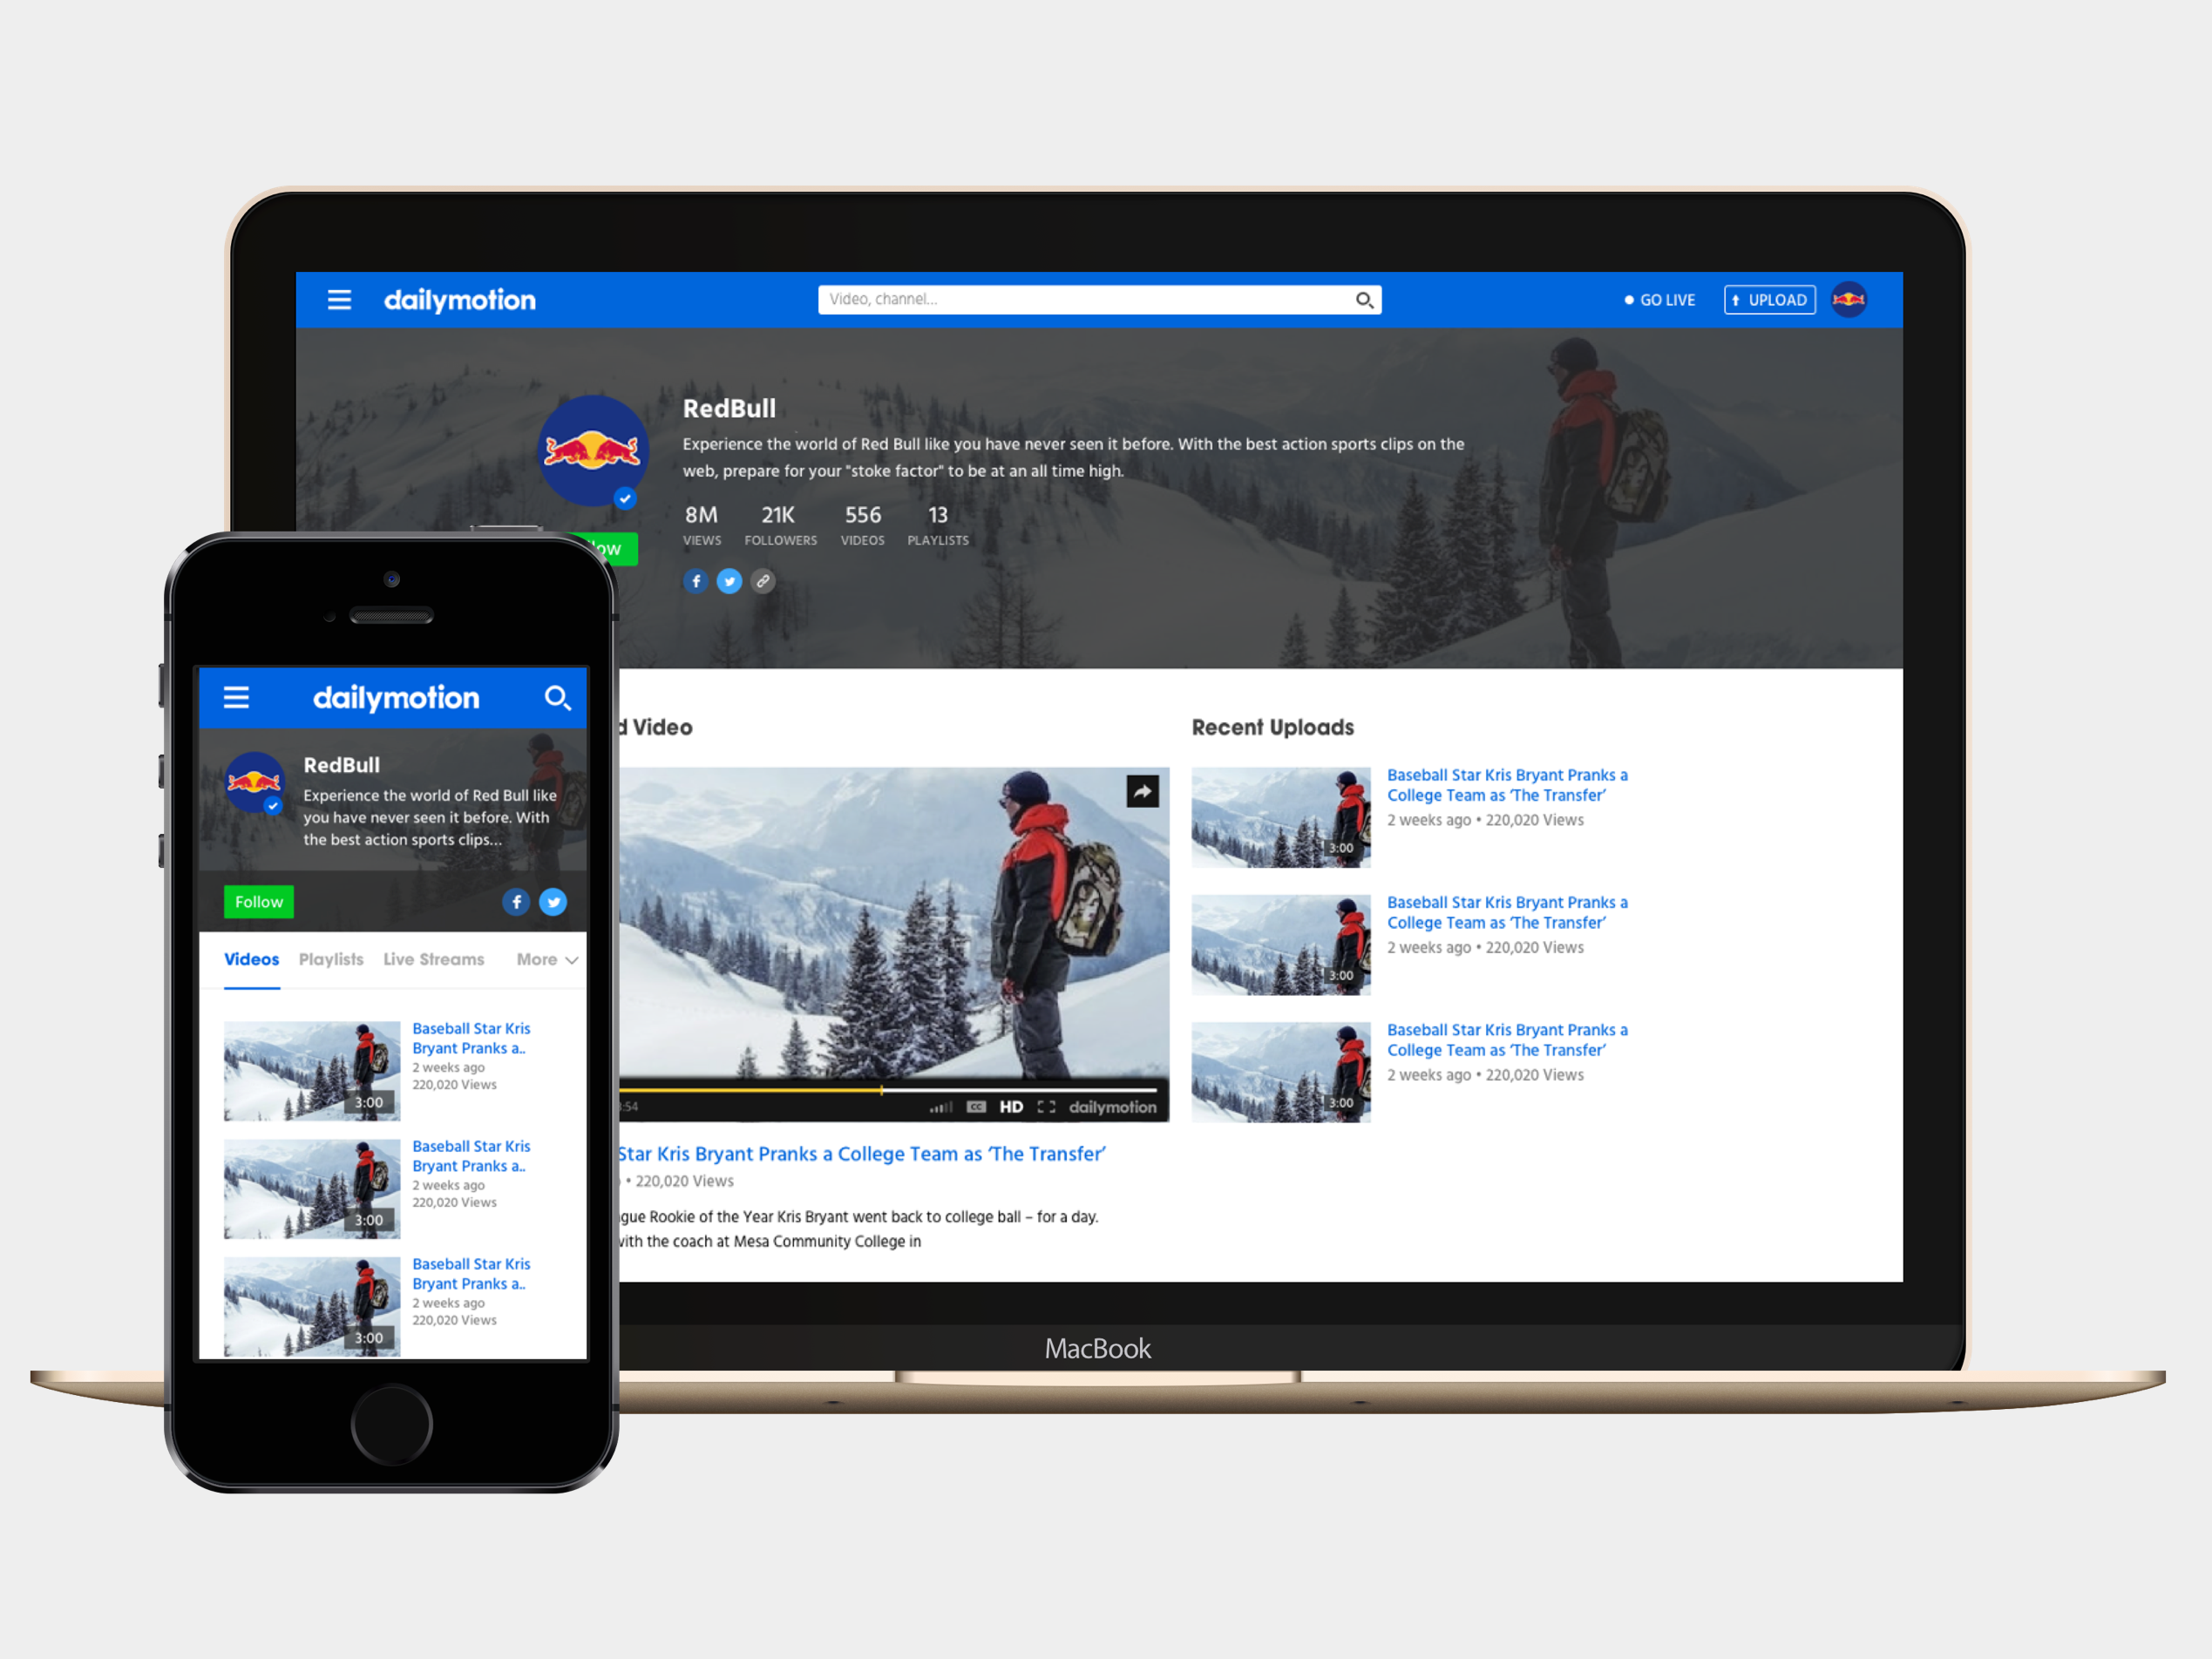This screenshot has height=1659, width=2212.
Task: Click the UPLOAD button in the header
Action: [x=1769, y=300]
